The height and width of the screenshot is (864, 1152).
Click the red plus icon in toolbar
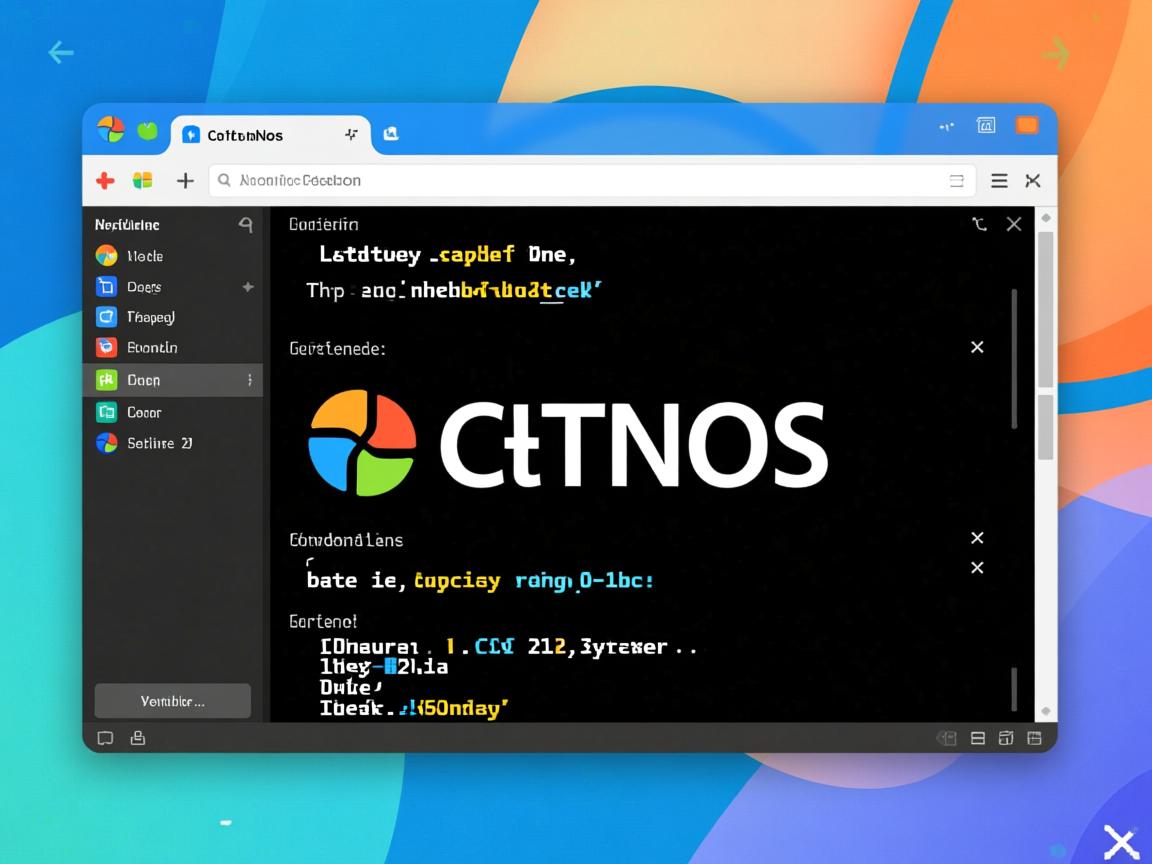click(x=105, y=181)
